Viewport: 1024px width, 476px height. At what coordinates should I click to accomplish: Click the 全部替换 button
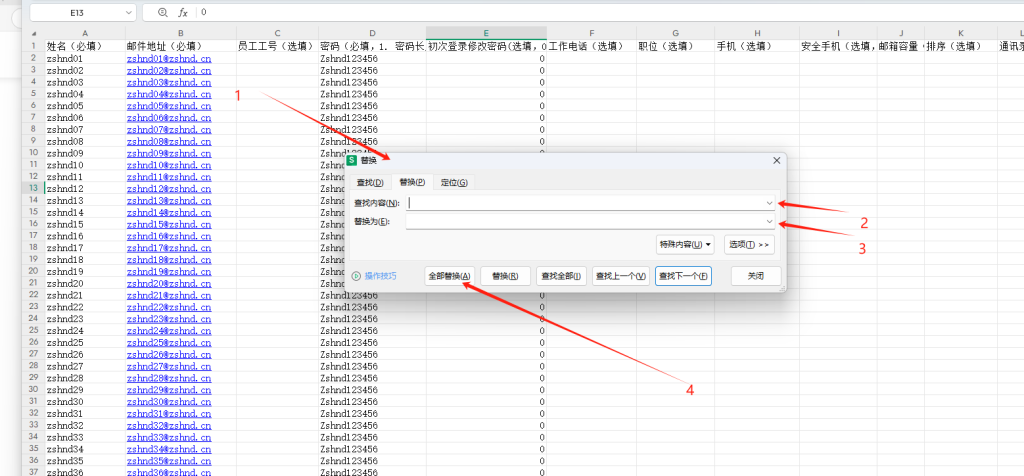[450, 276]
